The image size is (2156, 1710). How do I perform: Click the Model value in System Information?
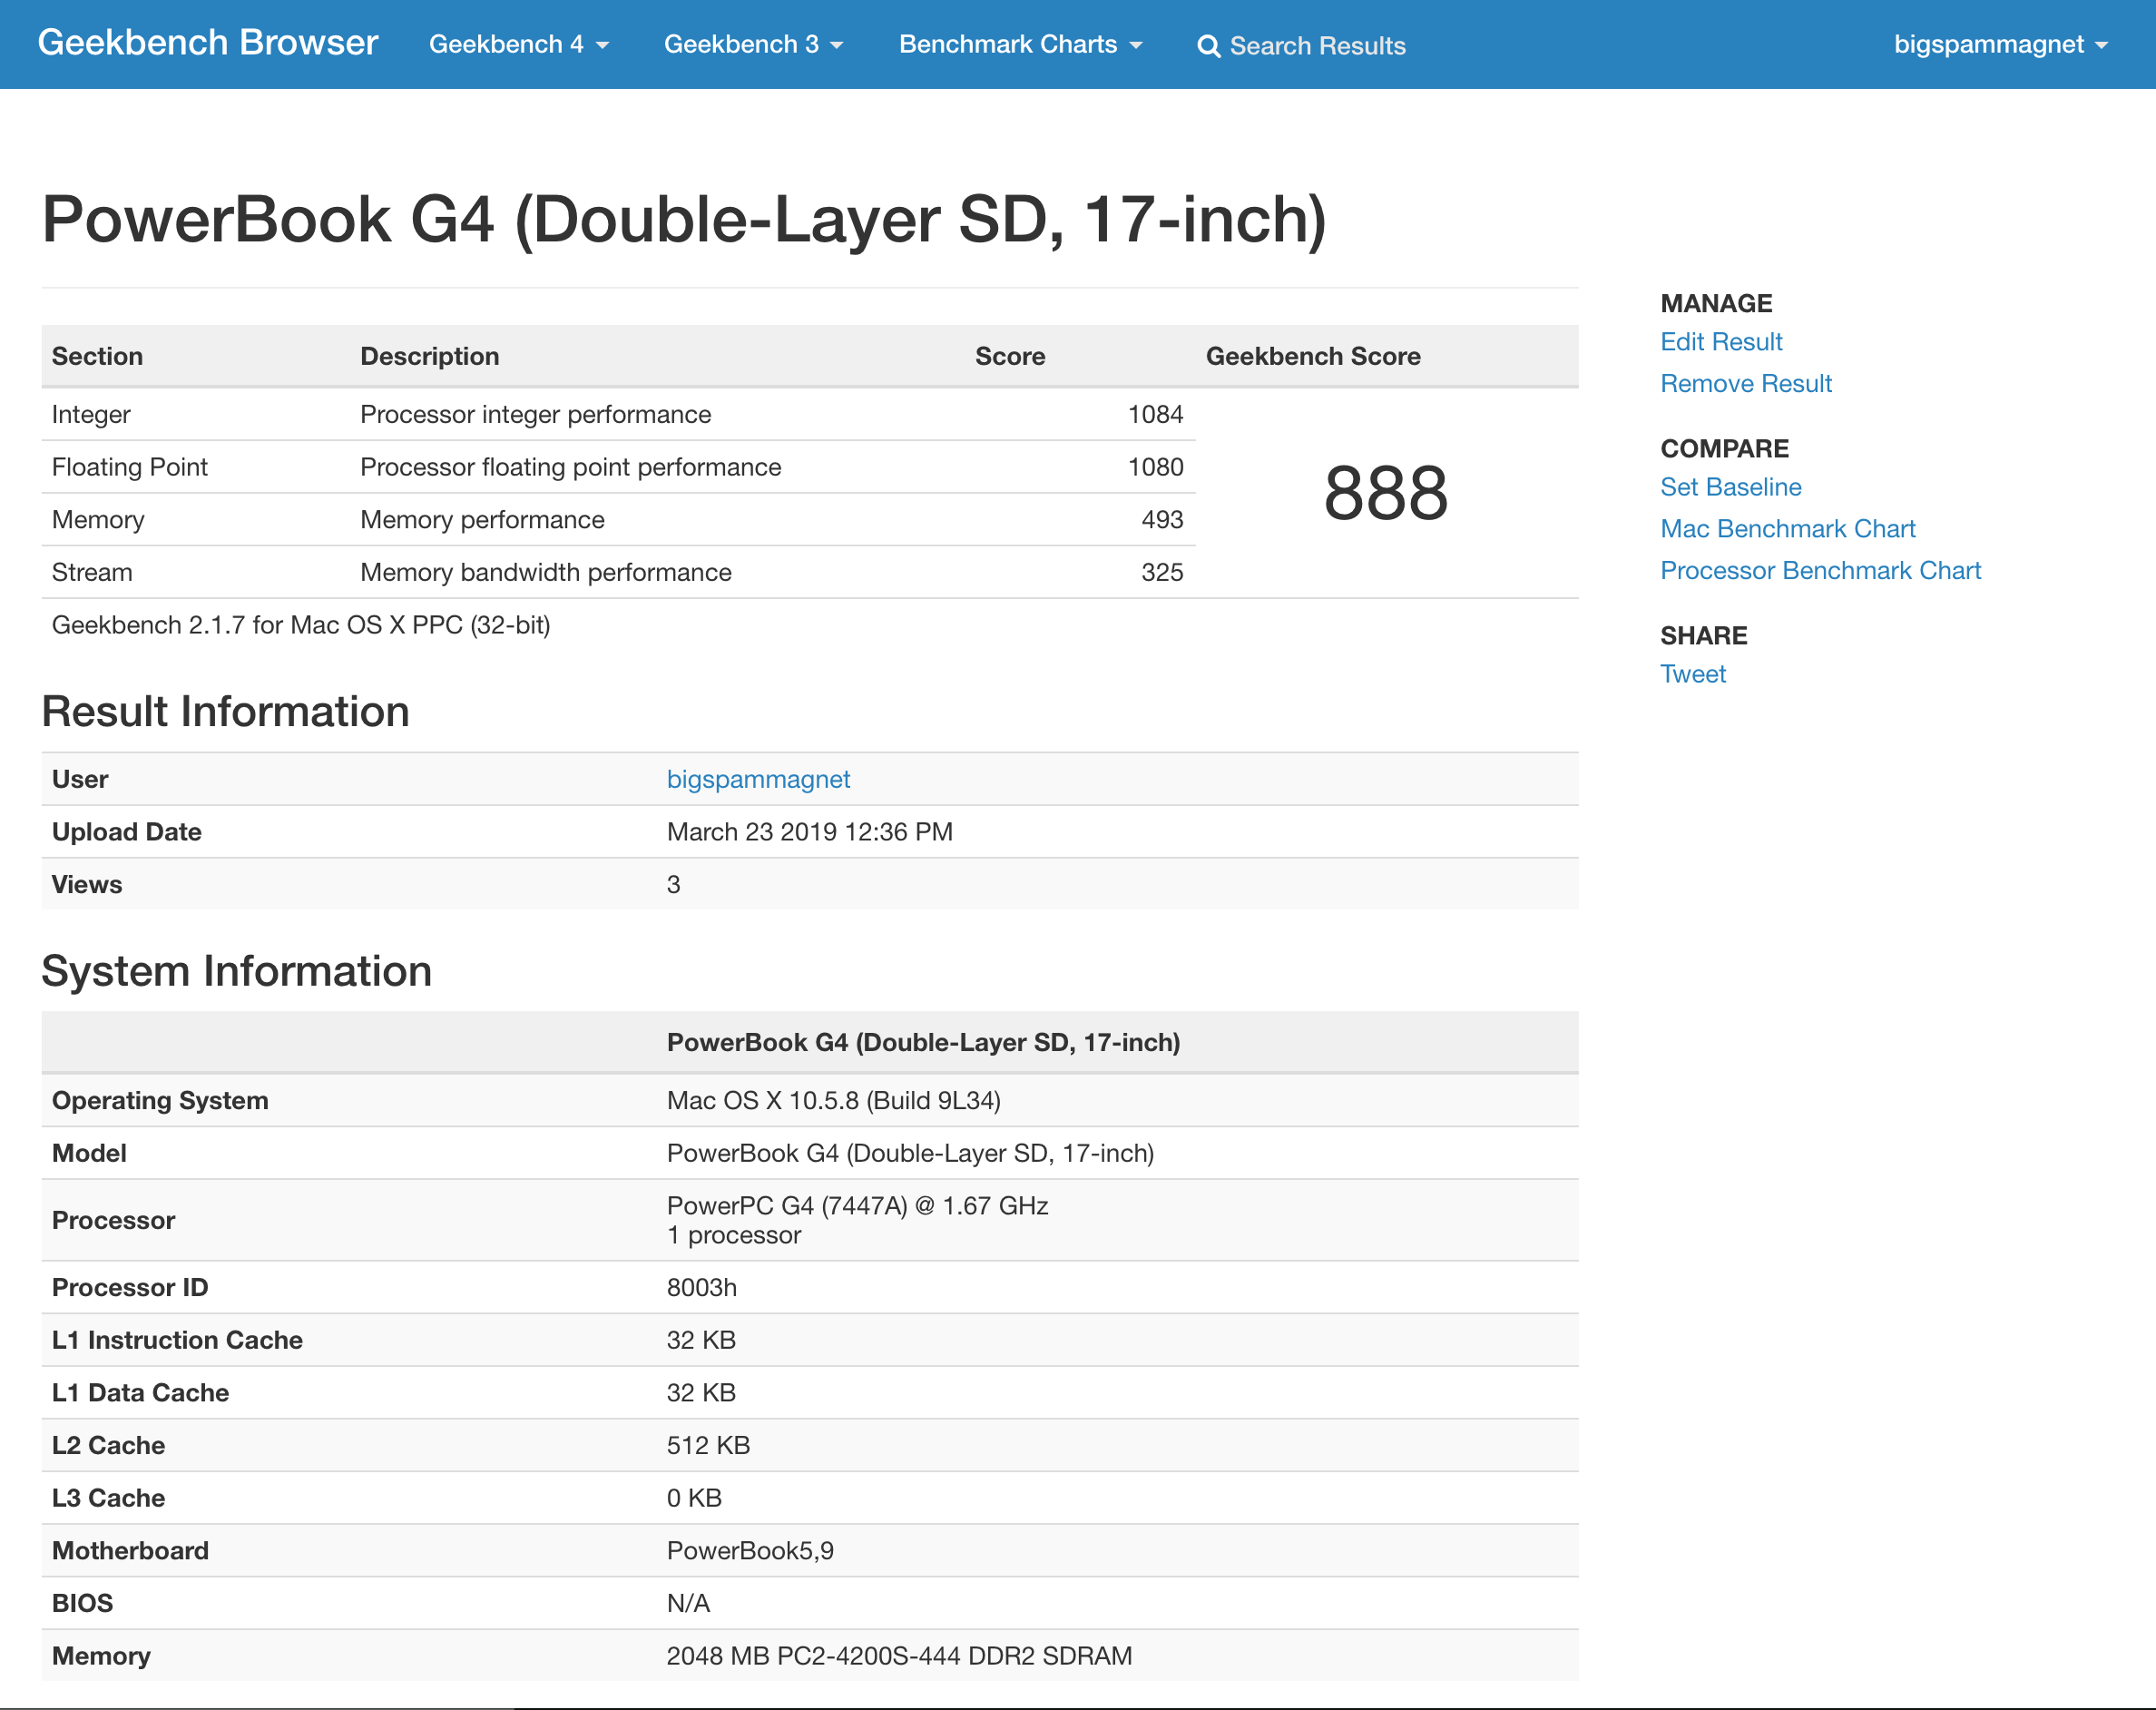click(910, 1153)
